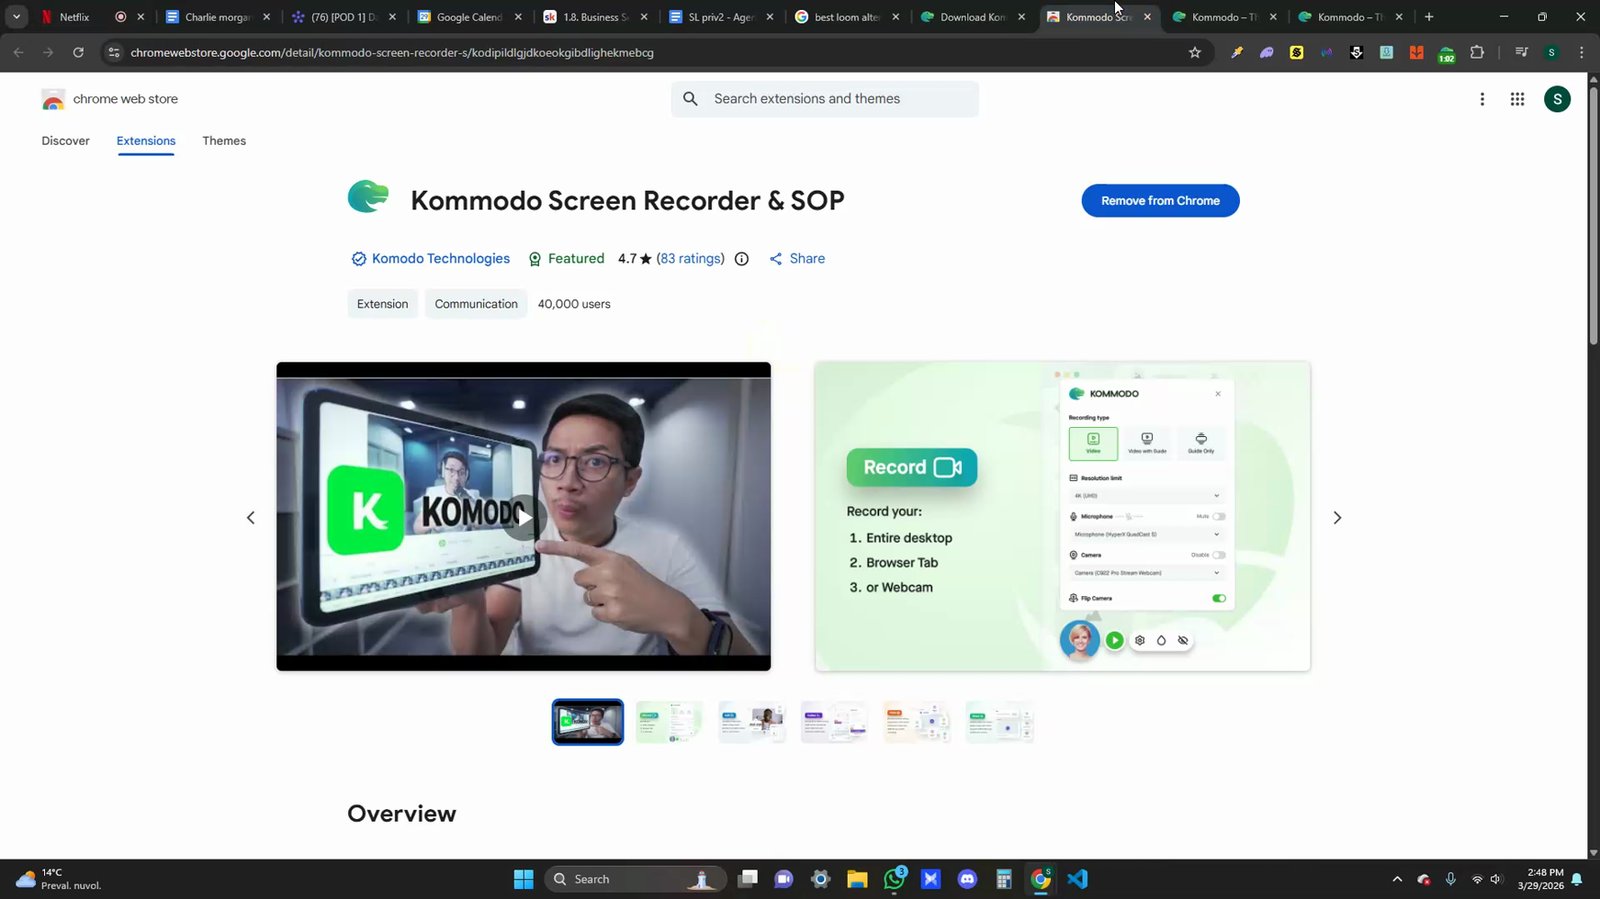Show rating info icon details
Image resolution: width=1600 pixels, height=899 pixels.
742,259
